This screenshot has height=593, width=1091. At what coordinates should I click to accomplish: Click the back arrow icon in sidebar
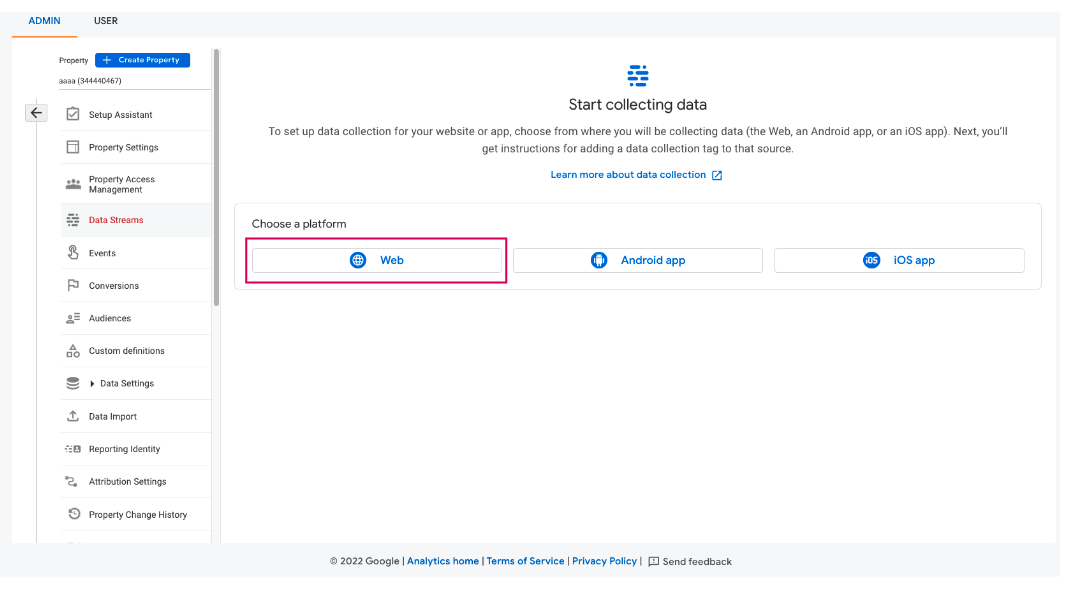(x=36, y=113)
